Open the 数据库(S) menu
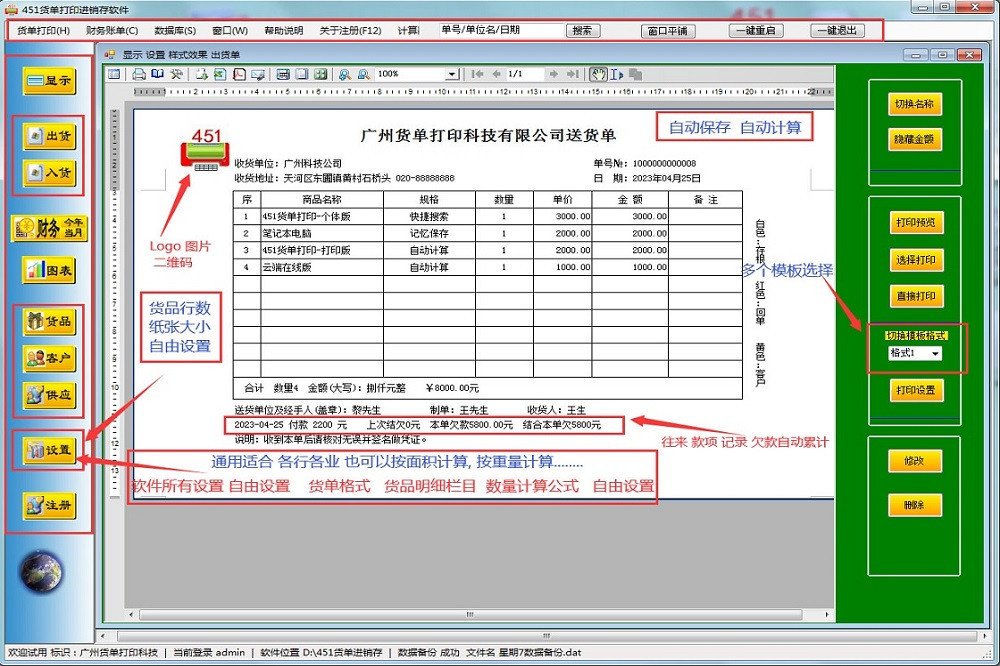The width and height of the screenshot is (1000, 666). [175, 31]
